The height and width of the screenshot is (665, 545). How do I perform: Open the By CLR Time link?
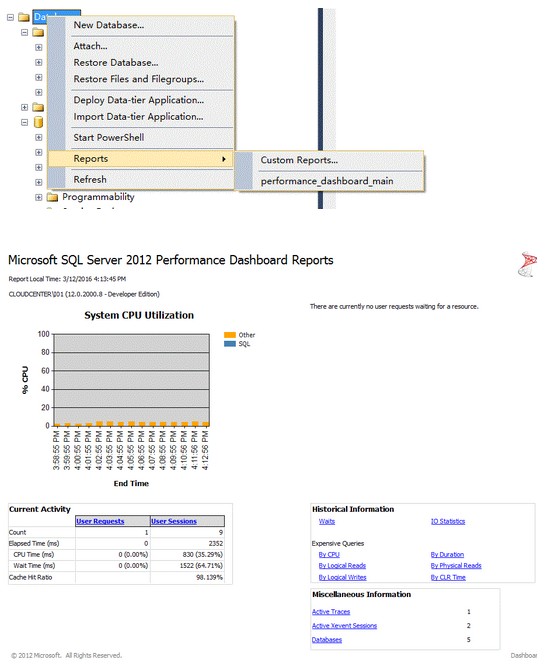pos(448,577)
